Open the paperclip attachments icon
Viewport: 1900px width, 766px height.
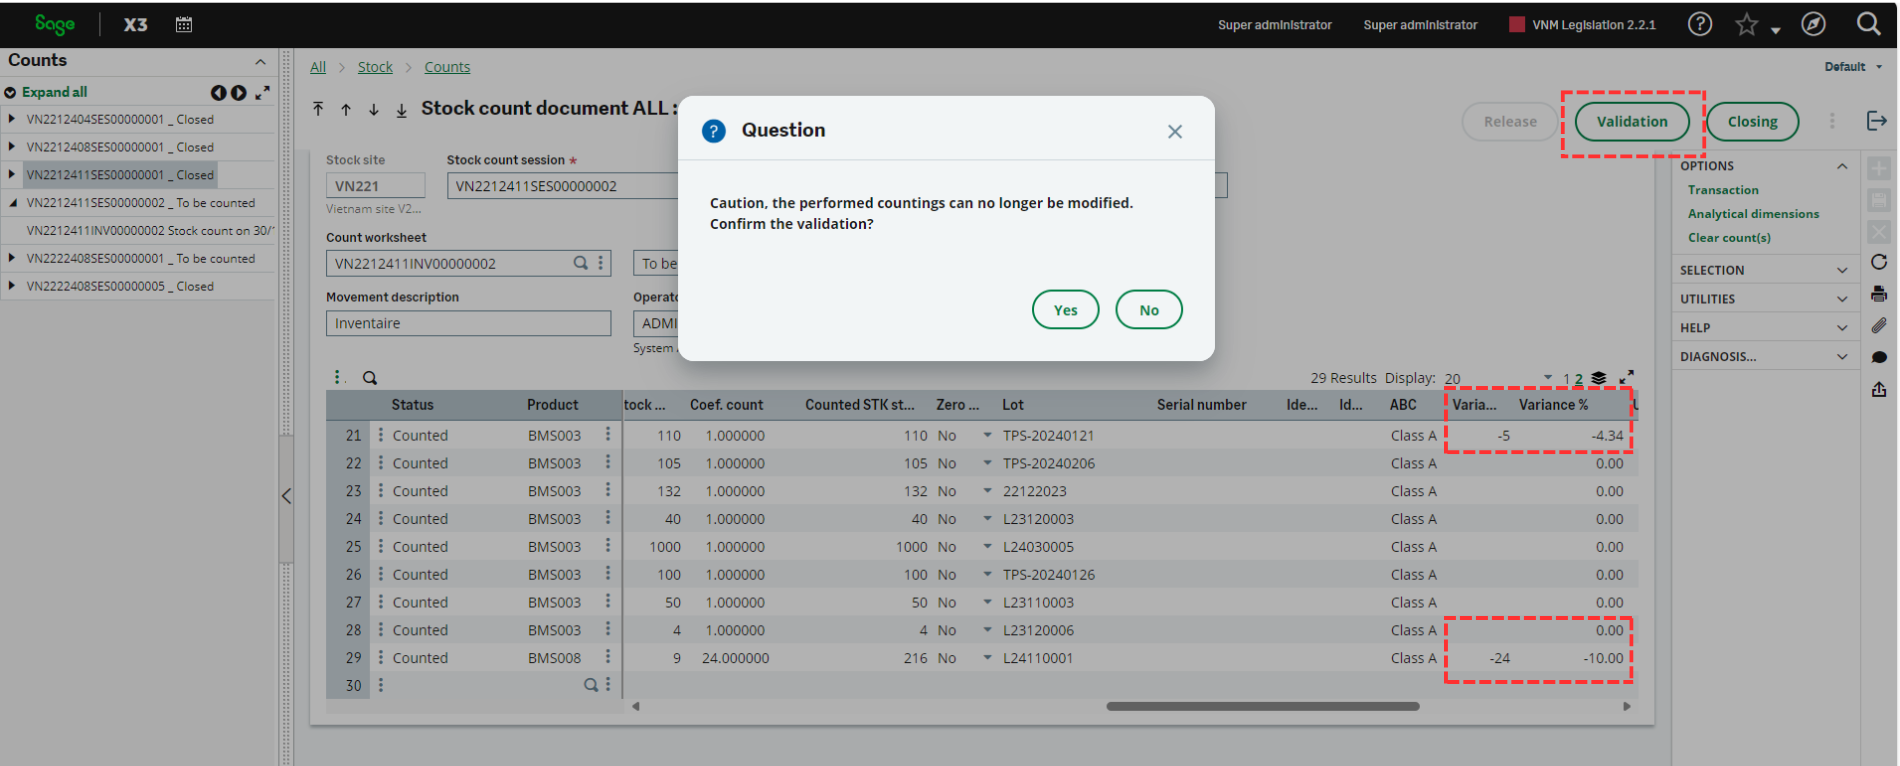click(x=1879, y=326)
